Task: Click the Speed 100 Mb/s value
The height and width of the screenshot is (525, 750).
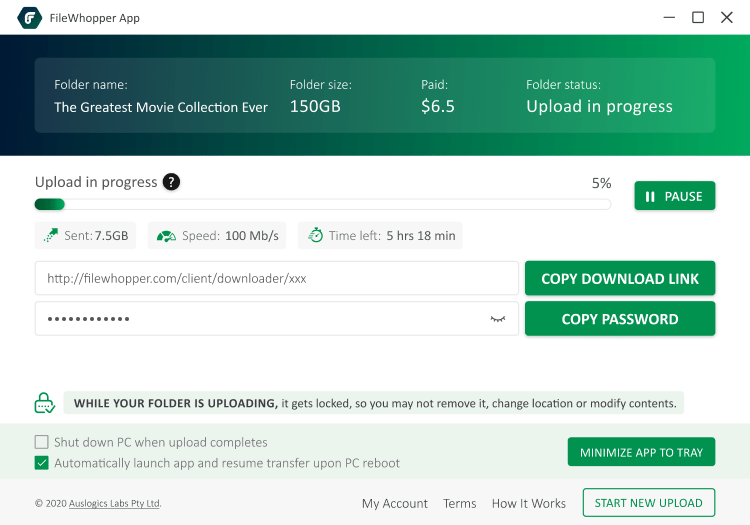Action: coord(252,236)
